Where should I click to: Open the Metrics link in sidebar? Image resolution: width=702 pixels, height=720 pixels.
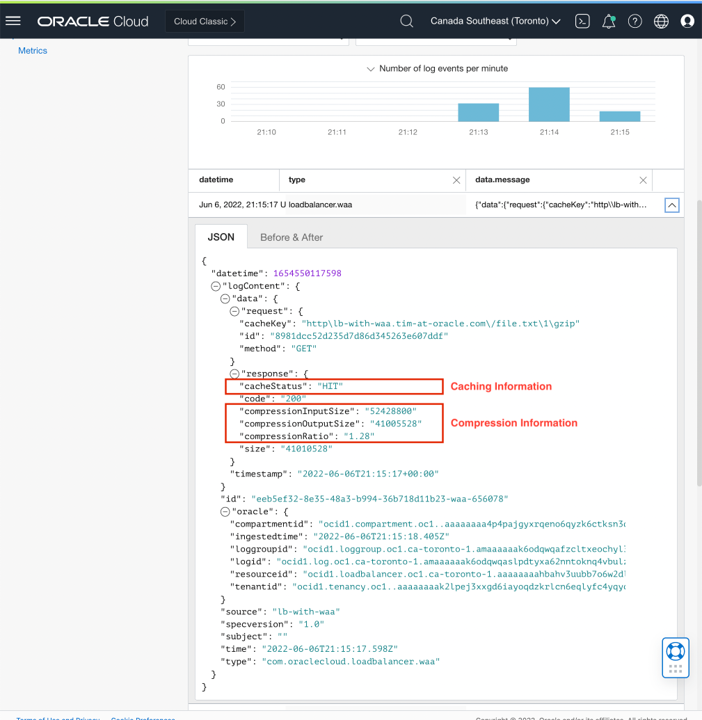click(33, 51)
